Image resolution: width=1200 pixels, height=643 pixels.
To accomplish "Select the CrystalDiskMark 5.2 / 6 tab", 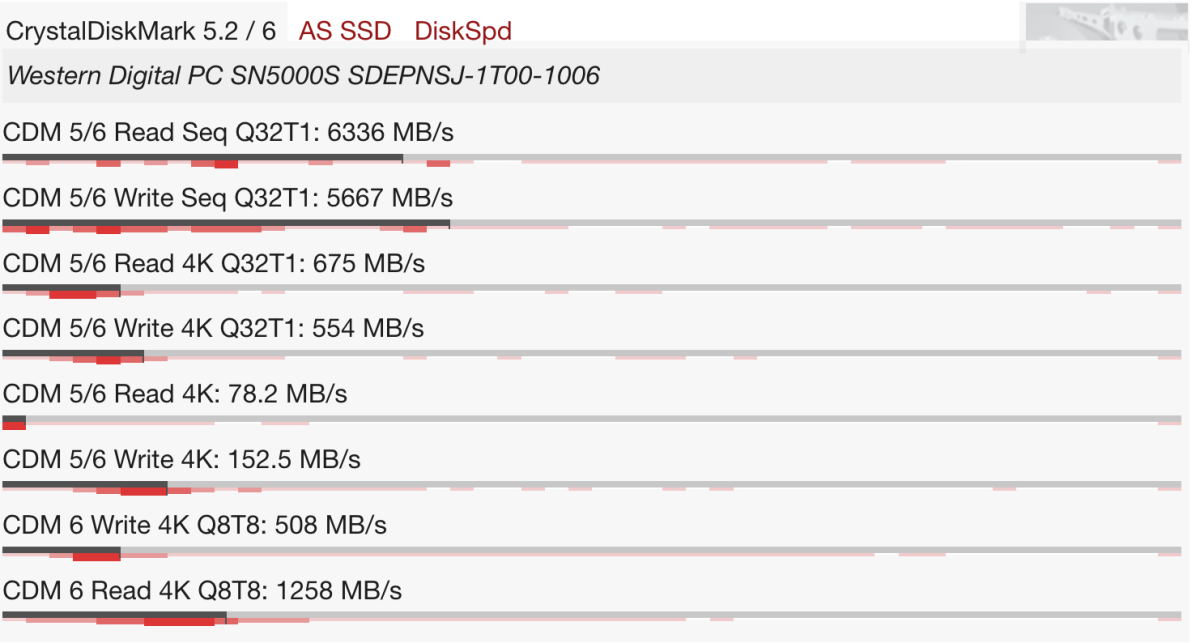I will coord(141,29).
